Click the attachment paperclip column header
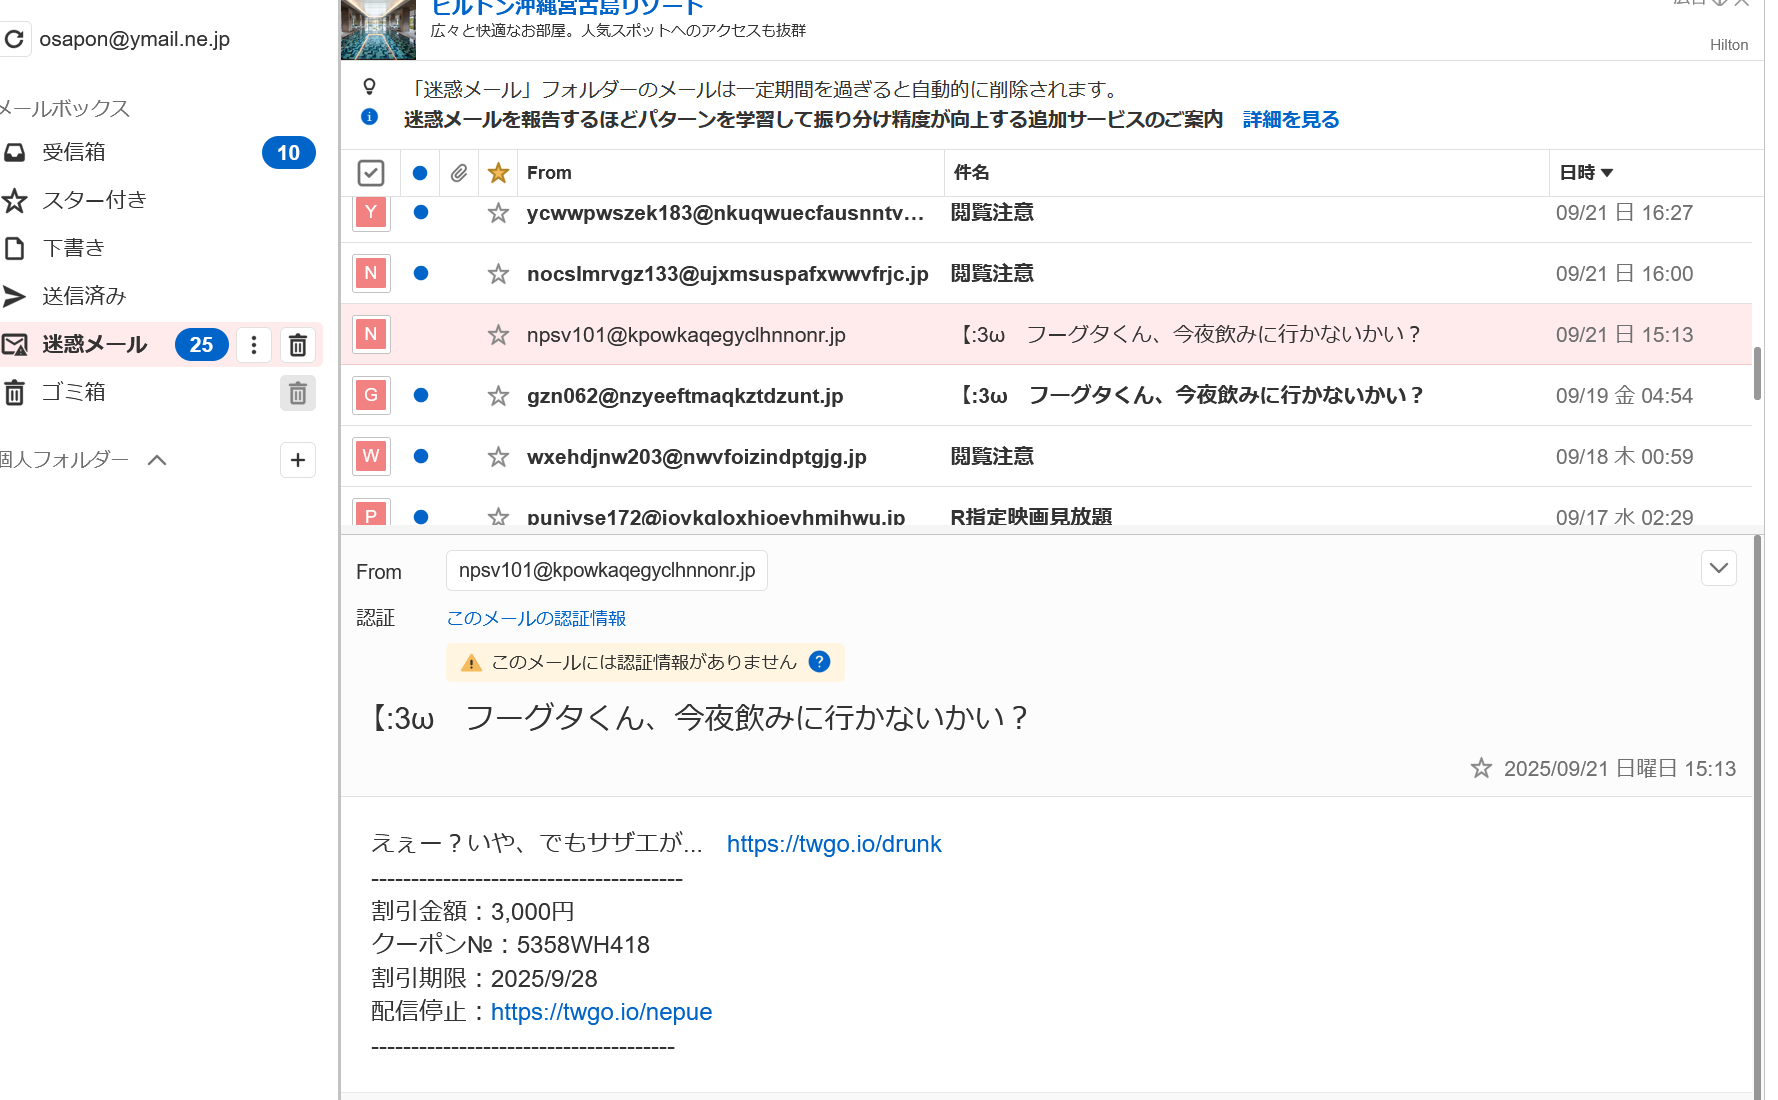This screenshot has width=1778, height=1100. (459, 173)
